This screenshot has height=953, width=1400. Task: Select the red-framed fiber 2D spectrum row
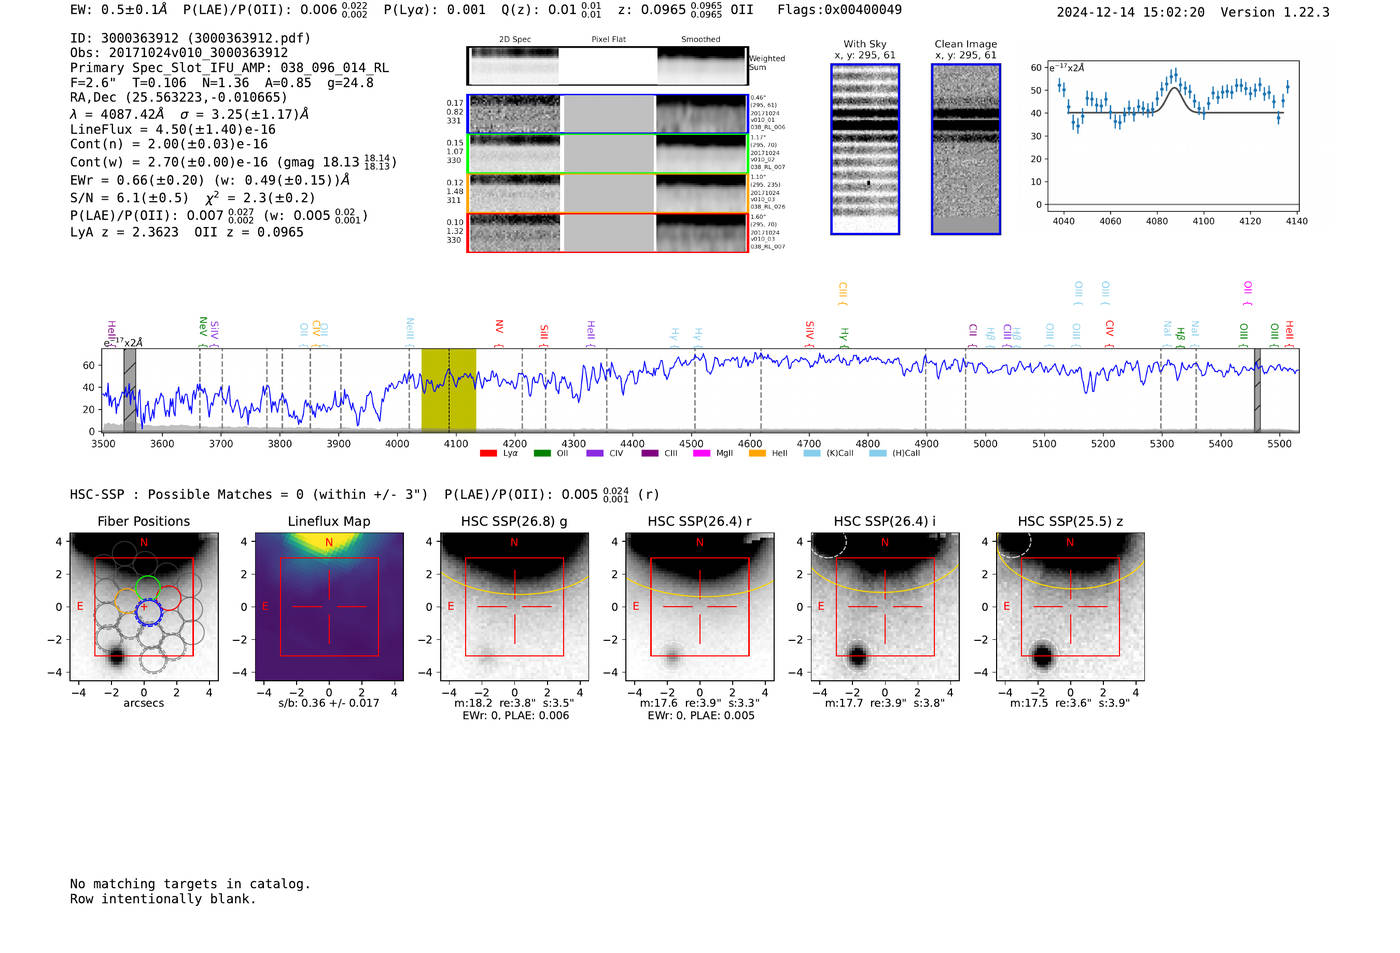pos(607,232)
